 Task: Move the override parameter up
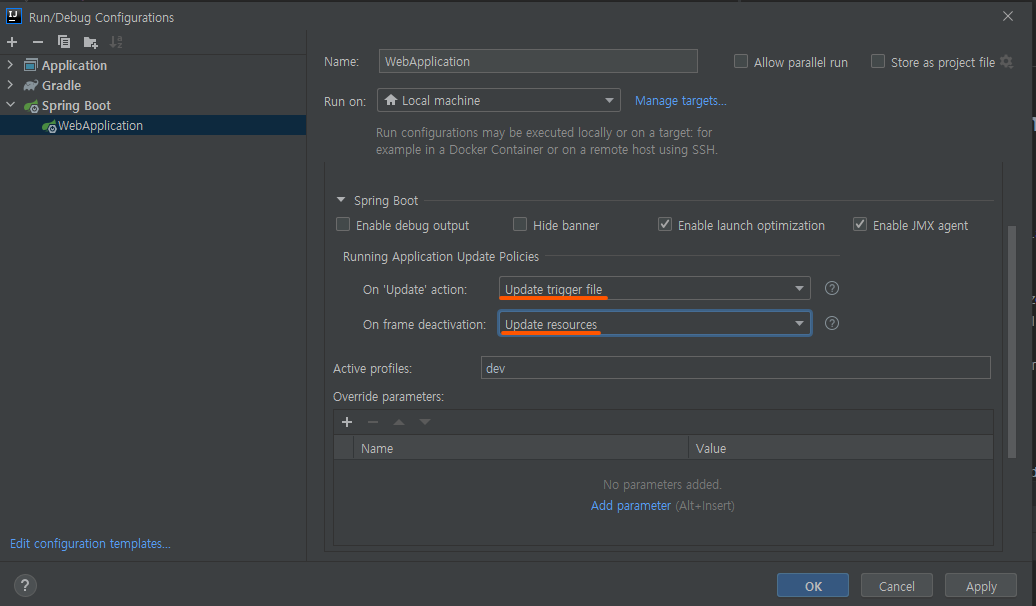click(399, 422)
